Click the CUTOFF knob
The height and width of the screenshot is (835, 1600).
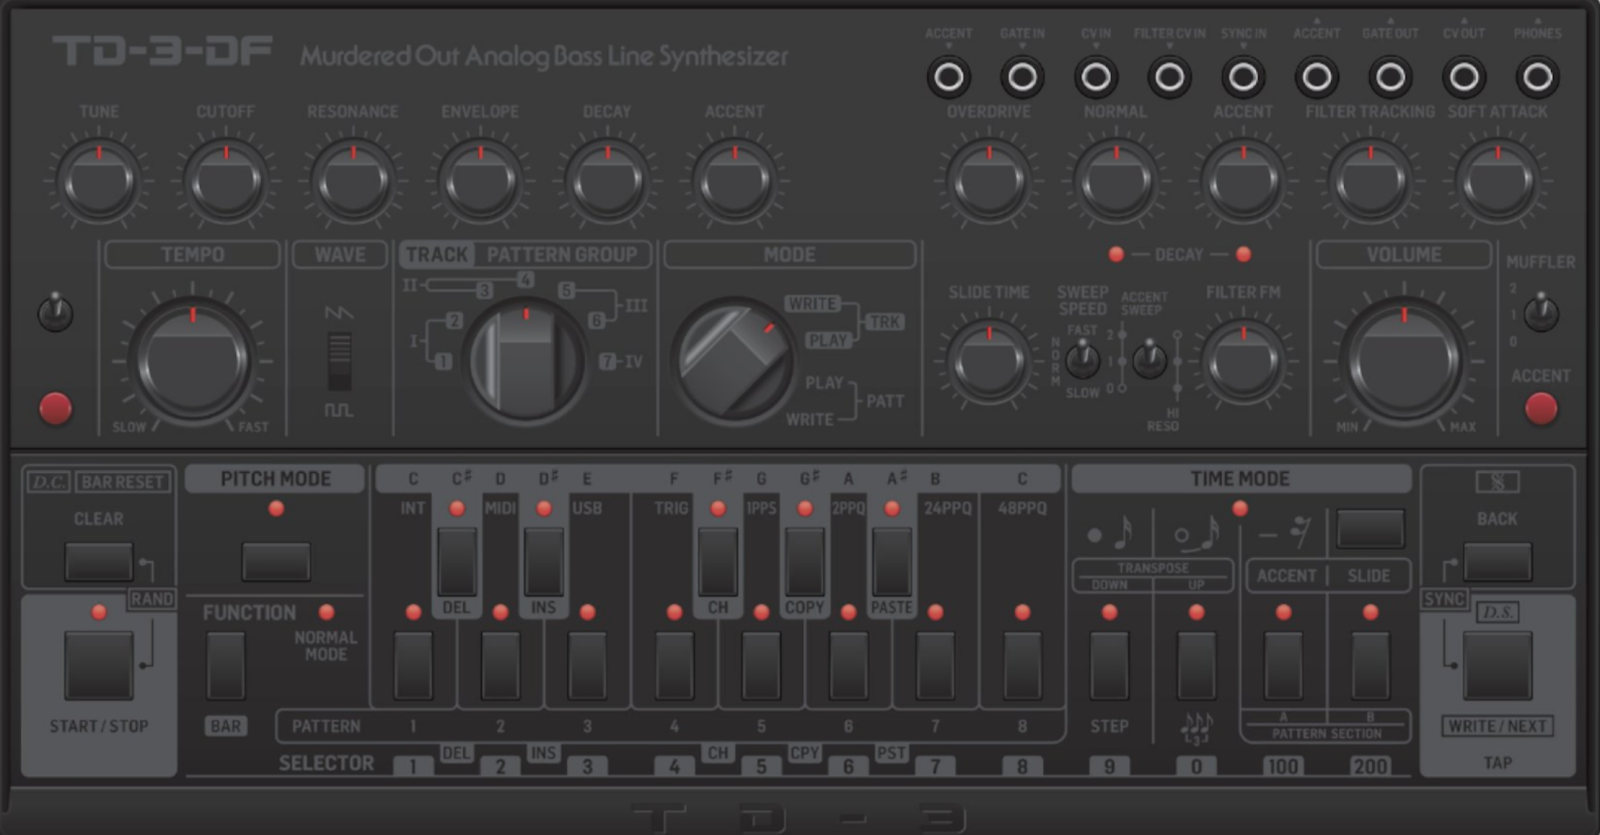point(225,182)
